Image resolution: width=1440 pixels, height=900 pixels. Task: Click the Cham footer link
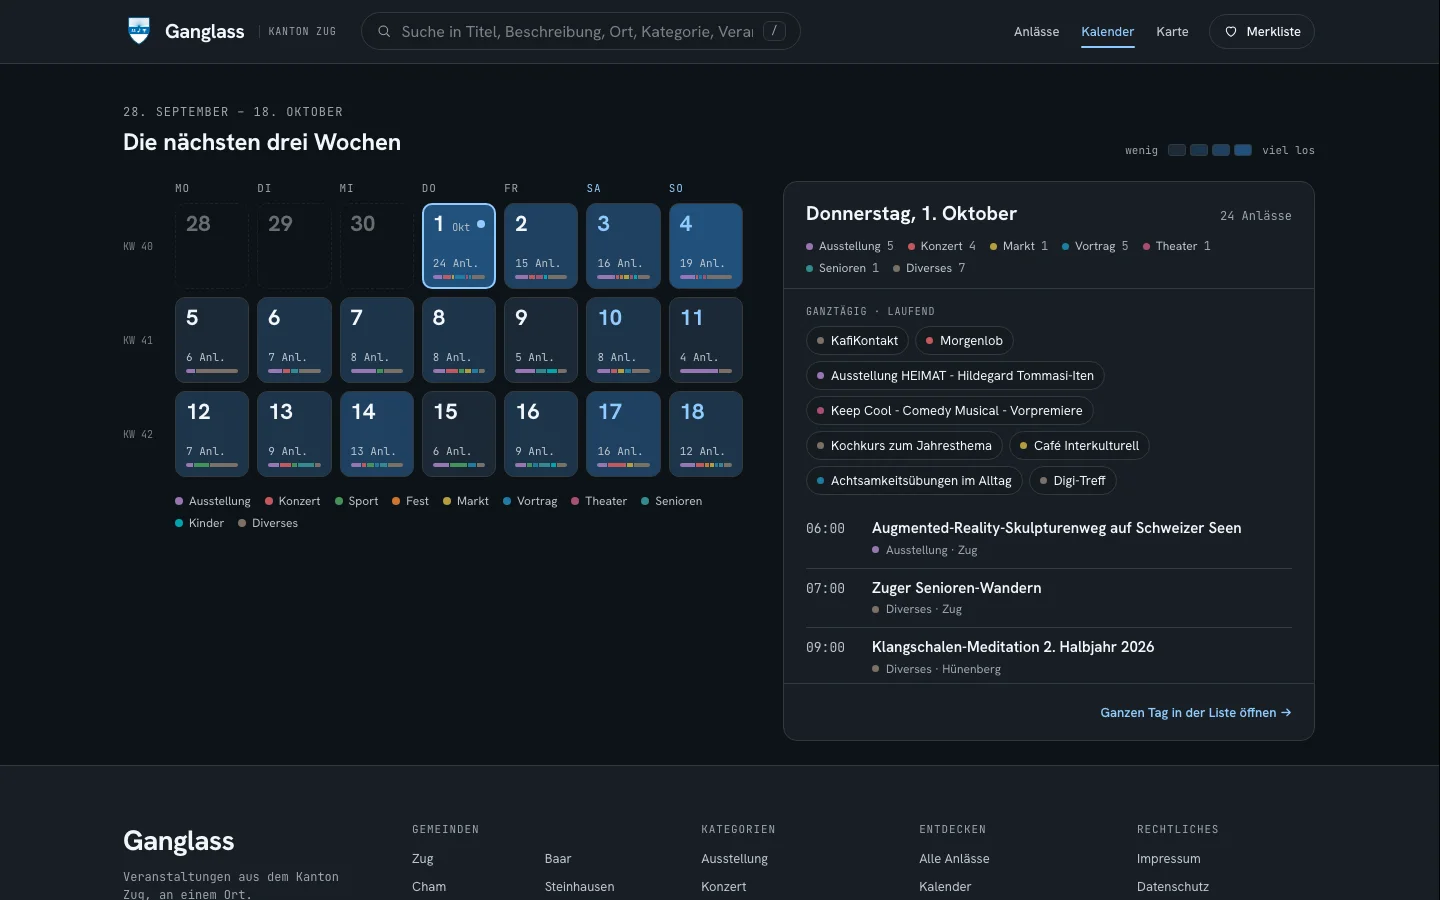[429, 887]
